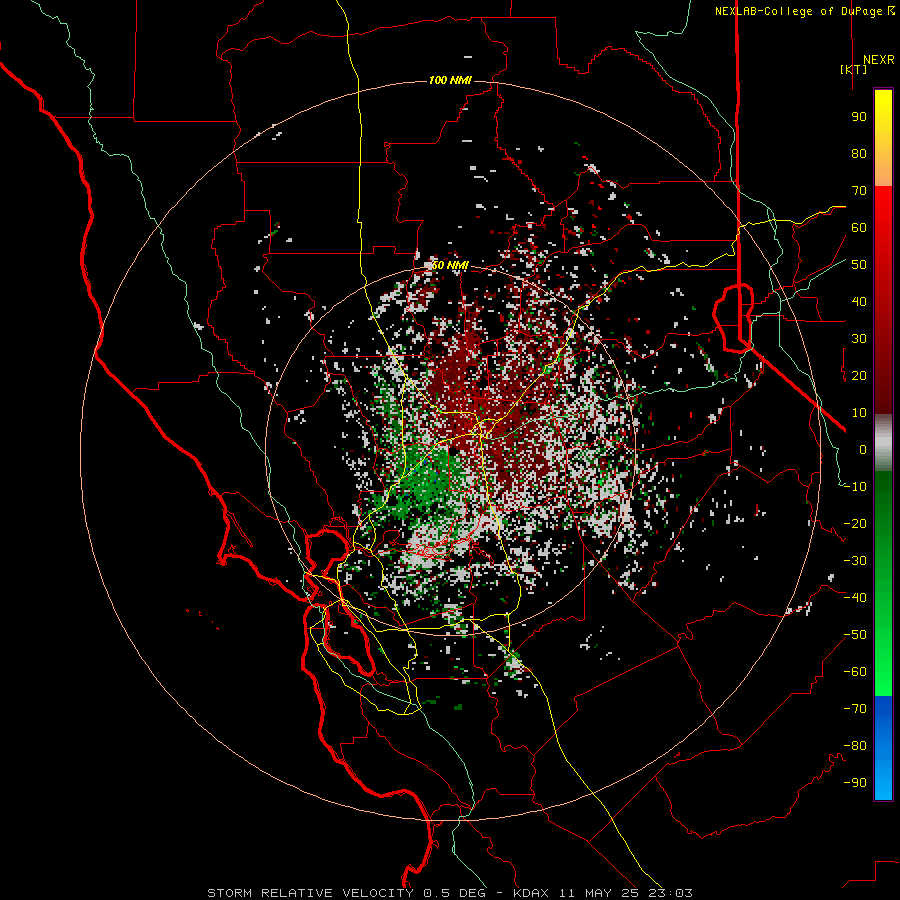Click the -80 knots scale label

[855, 746]
